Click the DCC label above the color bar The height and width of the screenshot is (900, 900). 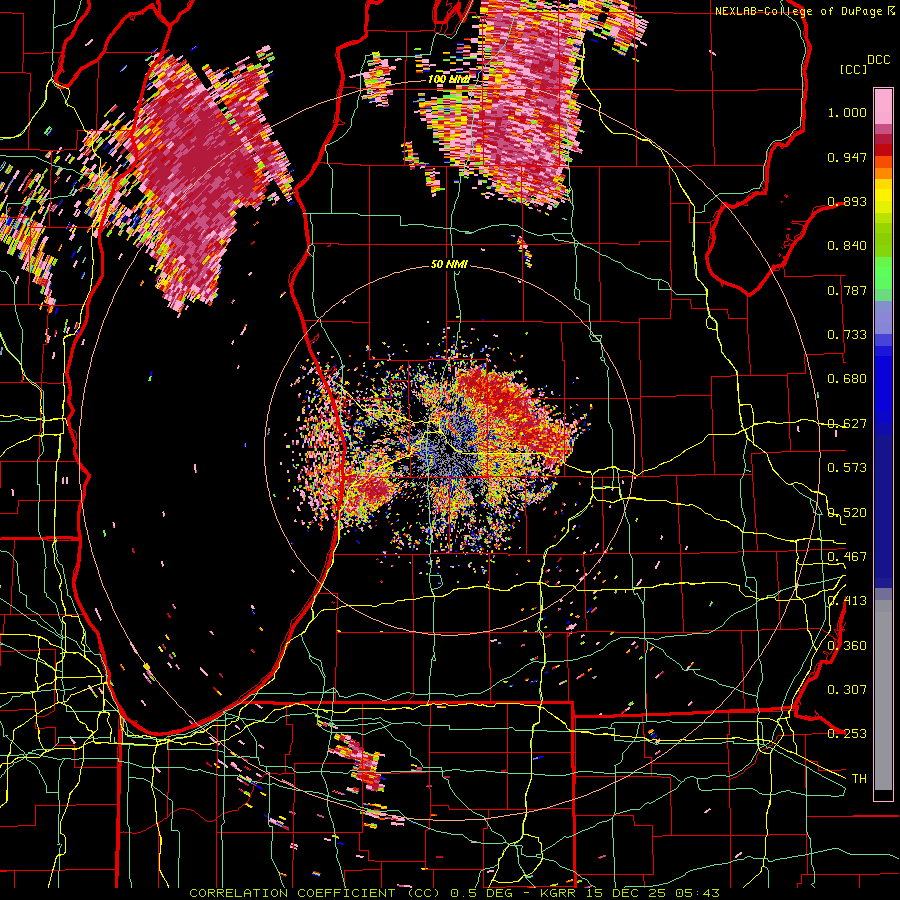pos(878,60)
